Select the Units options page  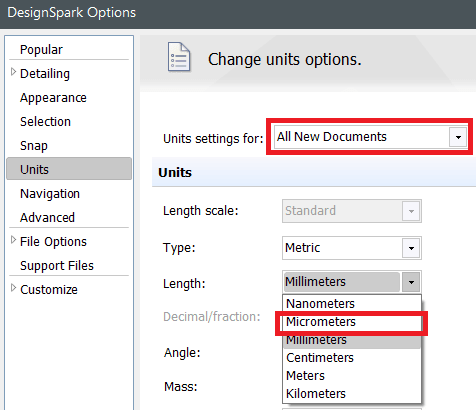point(69,169)
